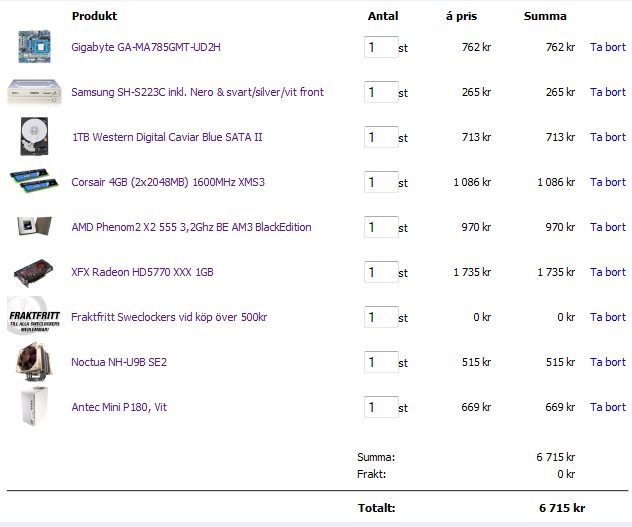This screenshot has height=527, width=632.
Task: Remove Samsung SH-S223C using Ta bort
Action: [607, 92]
